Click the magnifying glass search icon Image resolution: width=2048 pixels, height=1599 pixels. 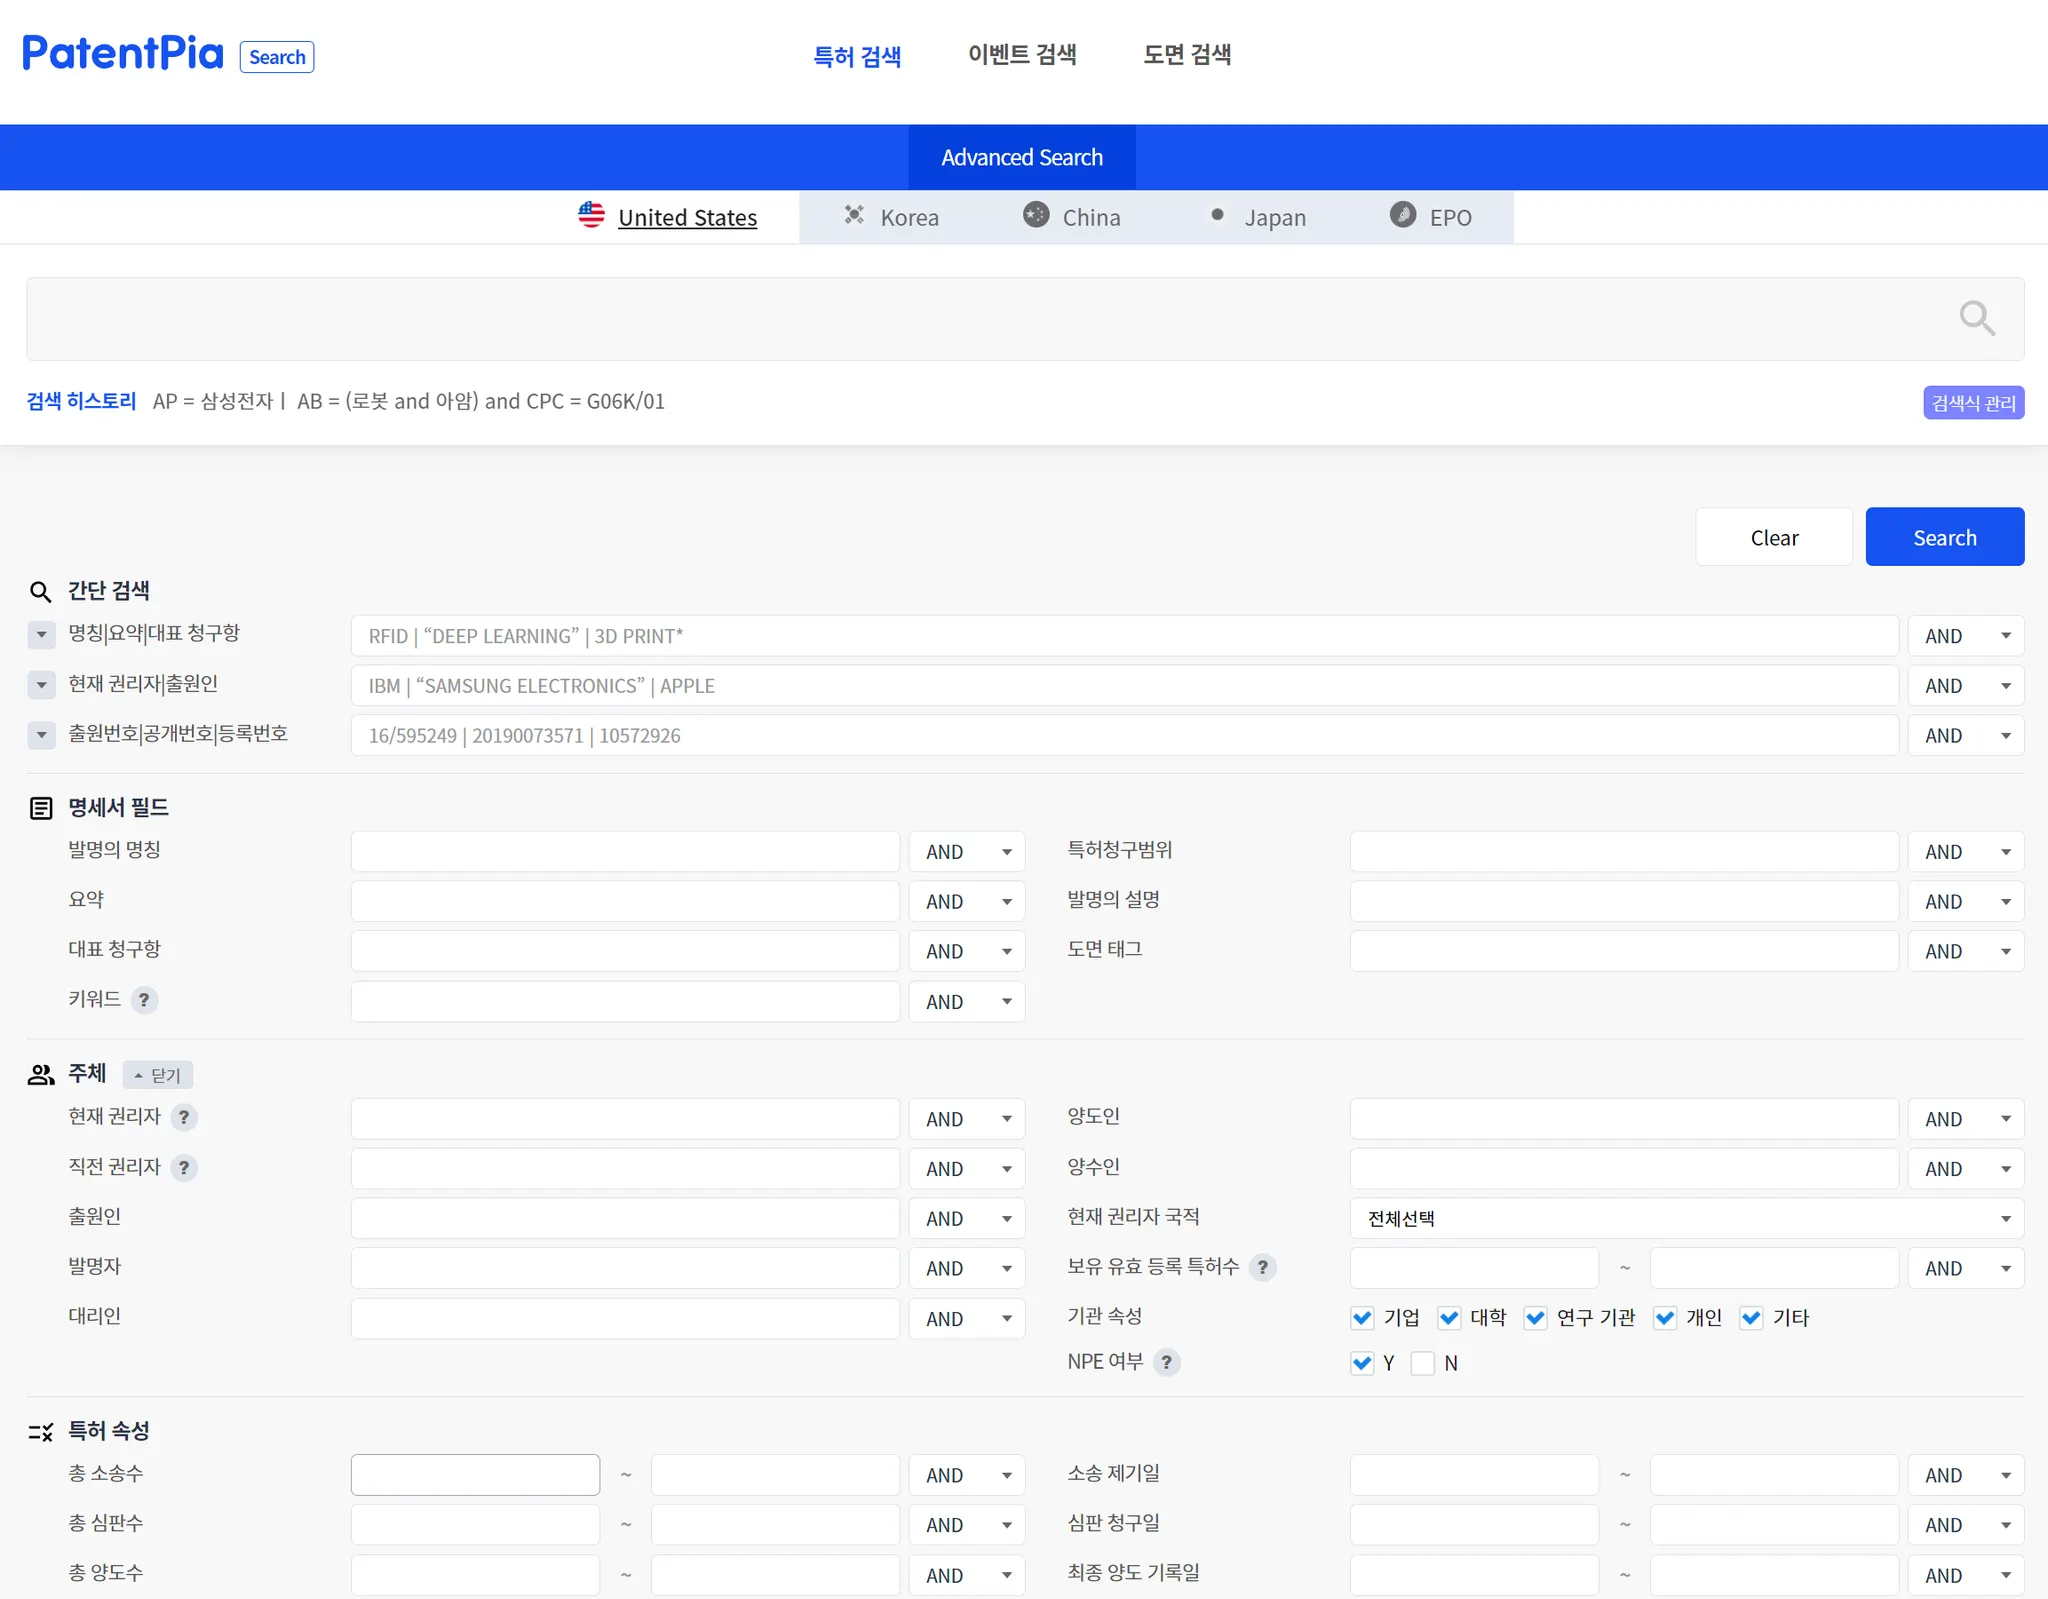pos(1976,318)
